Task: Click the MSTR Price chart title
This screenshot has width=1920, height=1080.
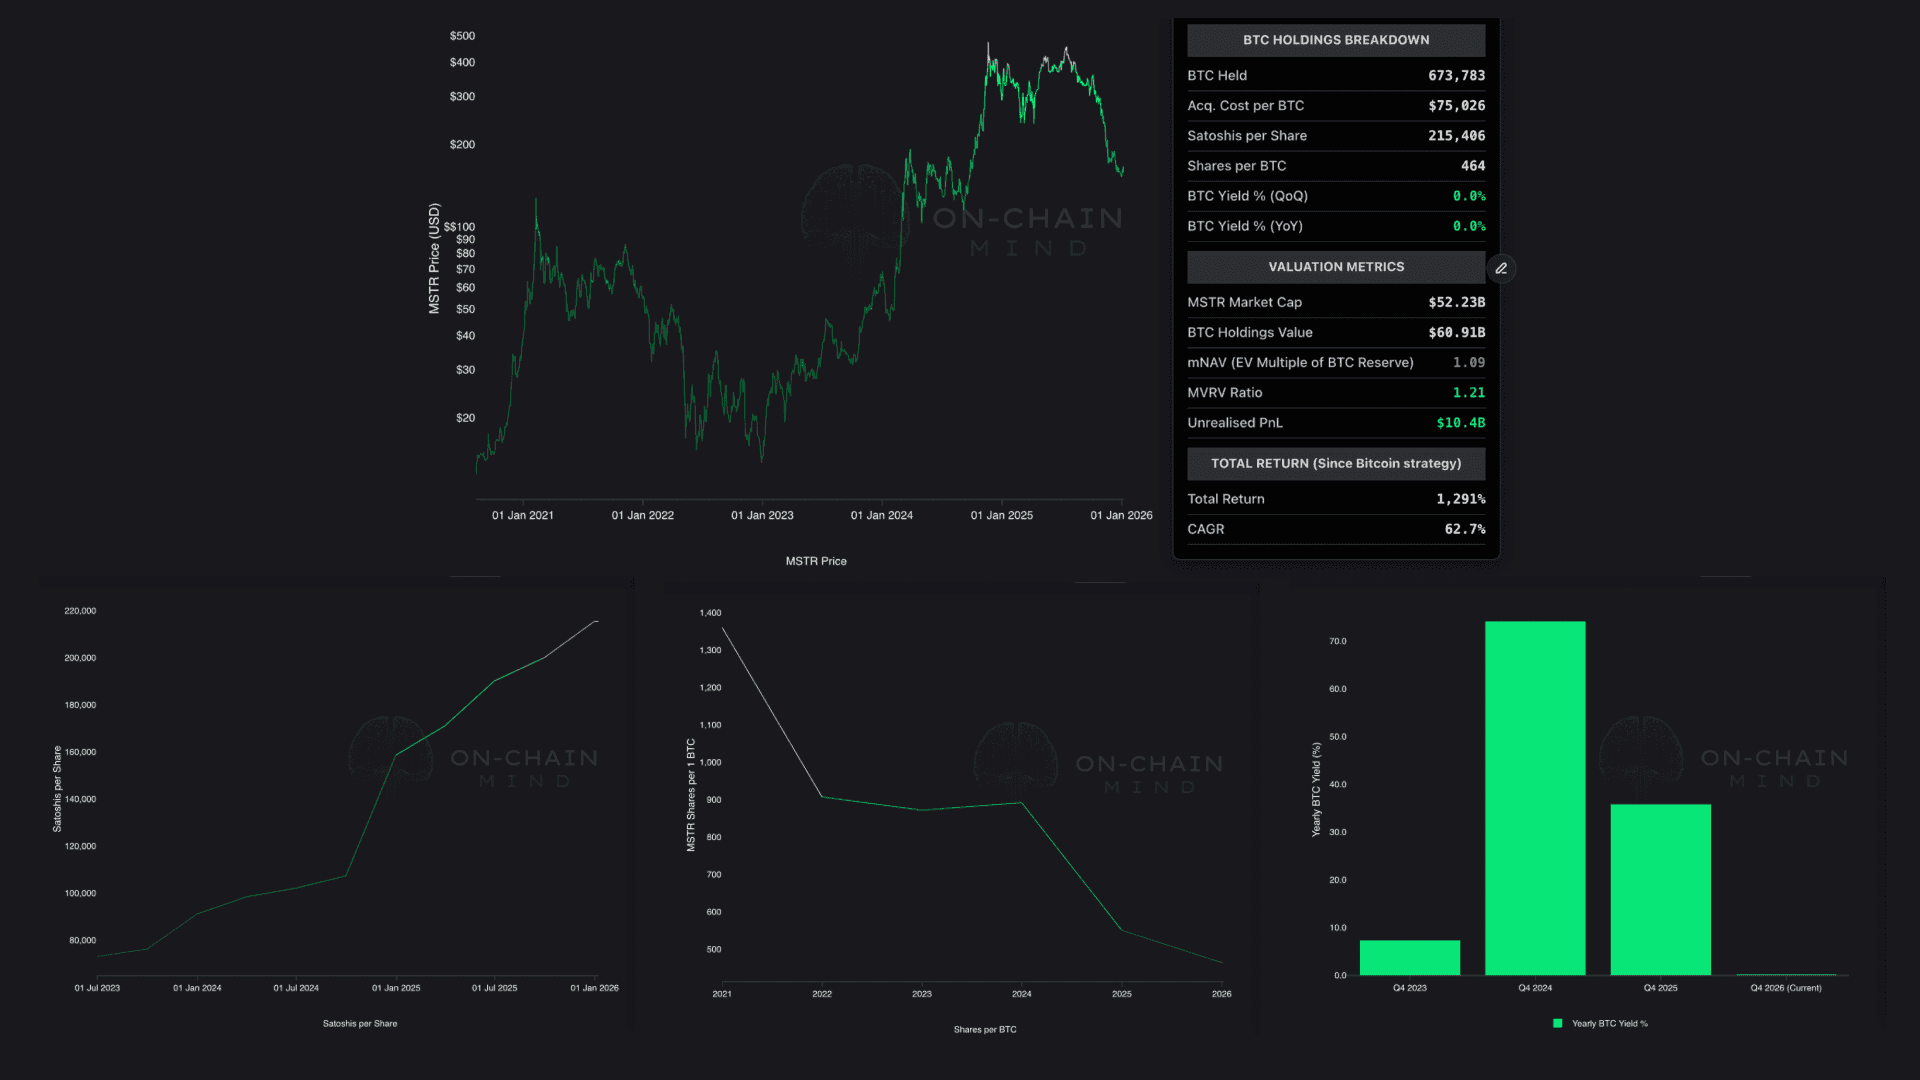Action: [815, 561]
